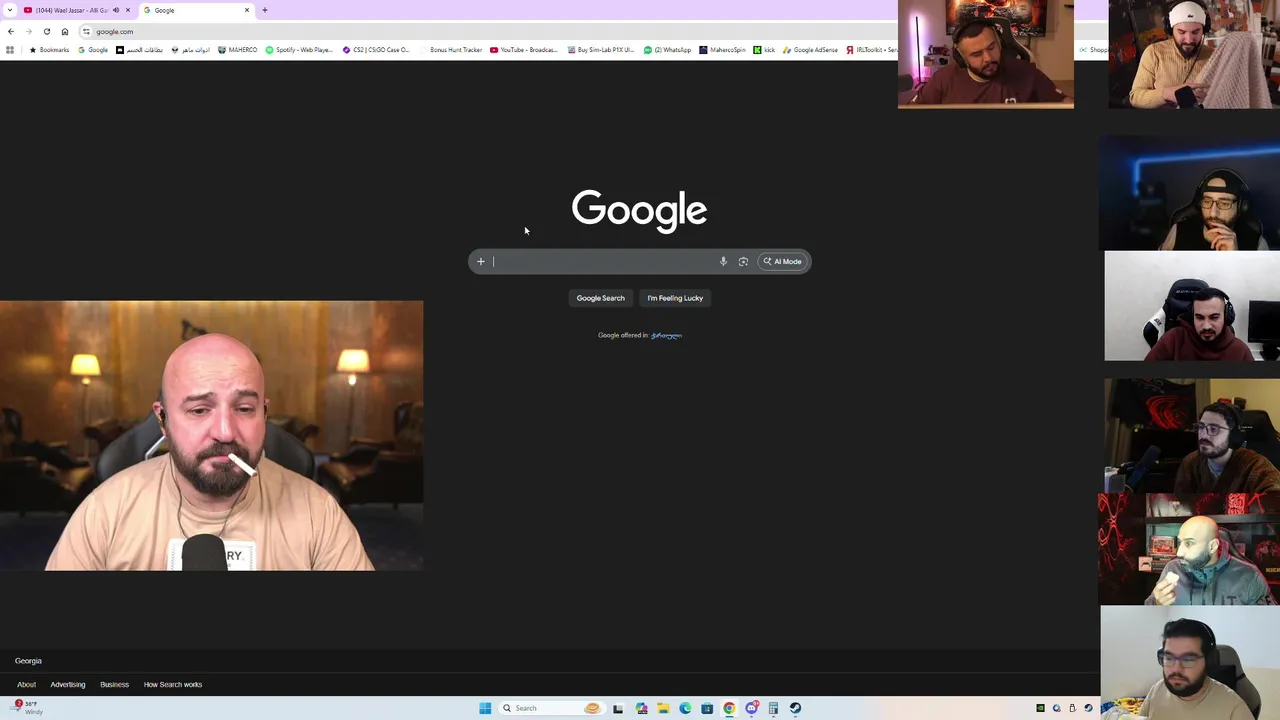Open Bonus Hunt Tracker bookmark
This screenshot has width=1280, height=720.
(x=450, y=50)
